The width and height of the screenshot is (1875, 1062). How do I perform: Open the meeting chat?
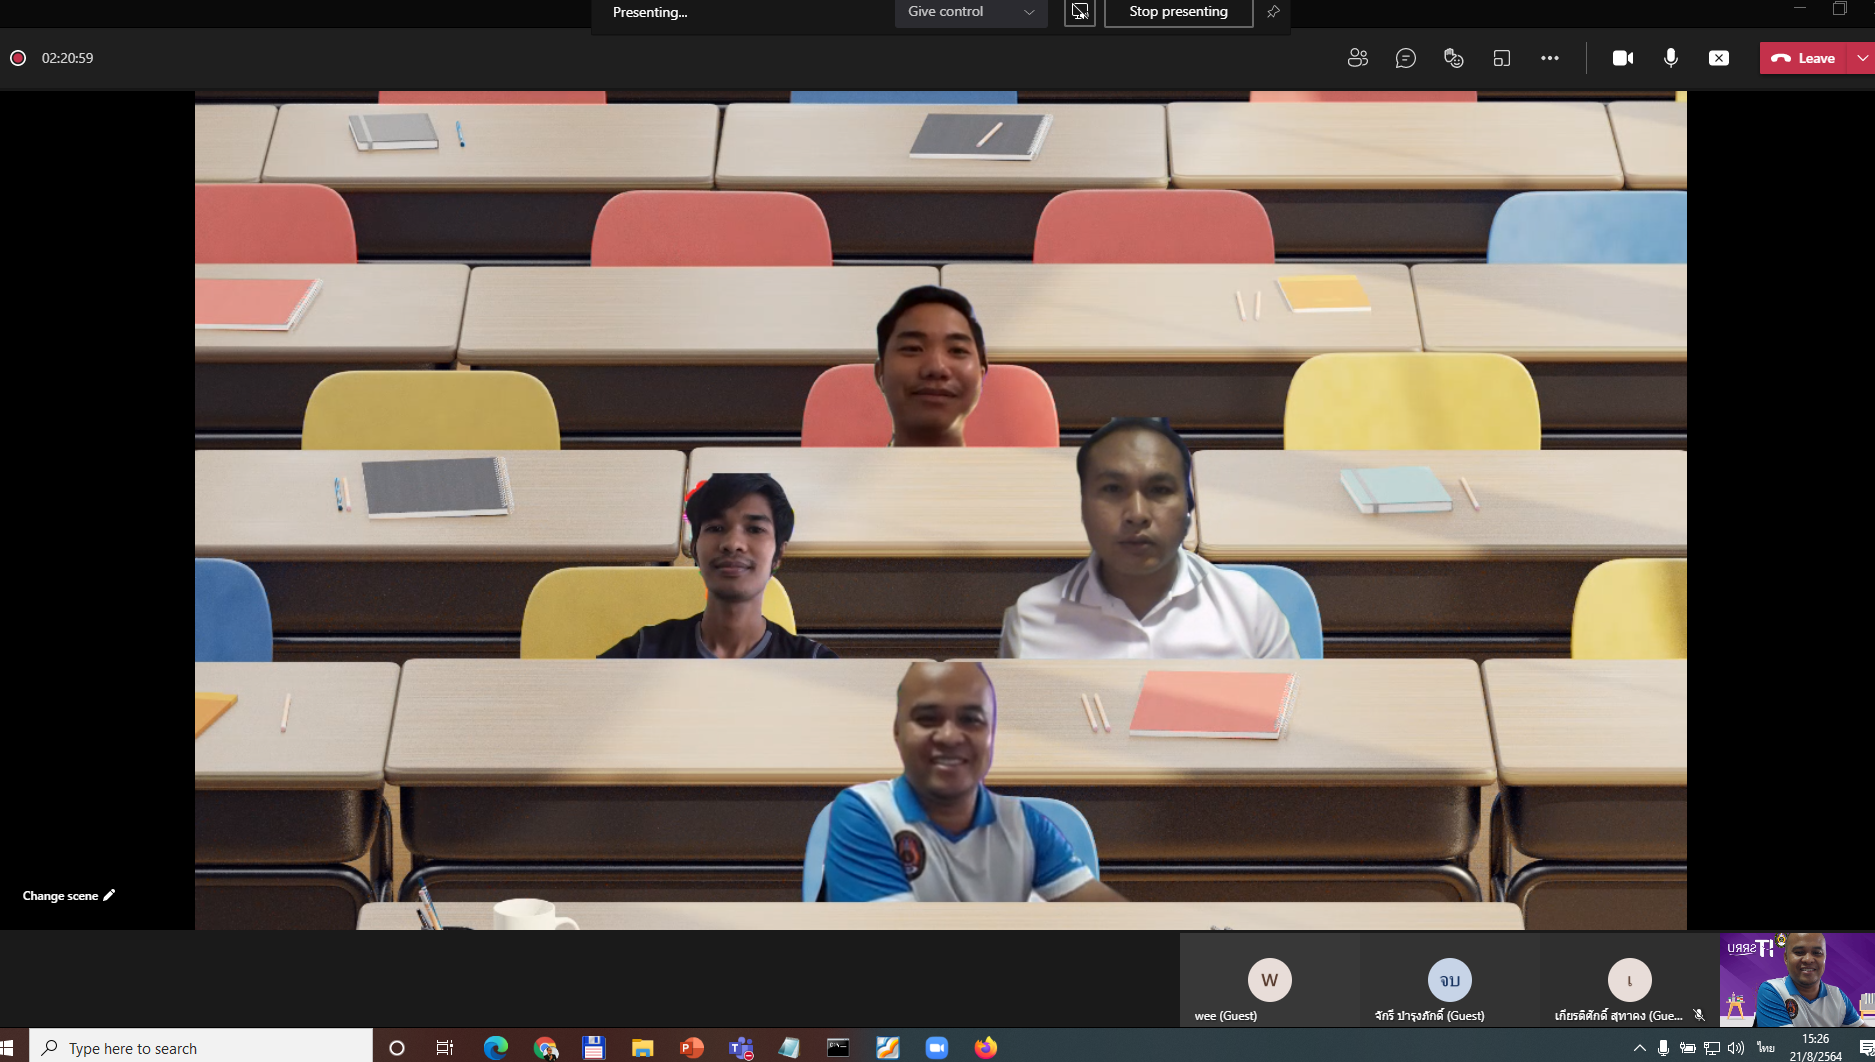point(1405,58)
